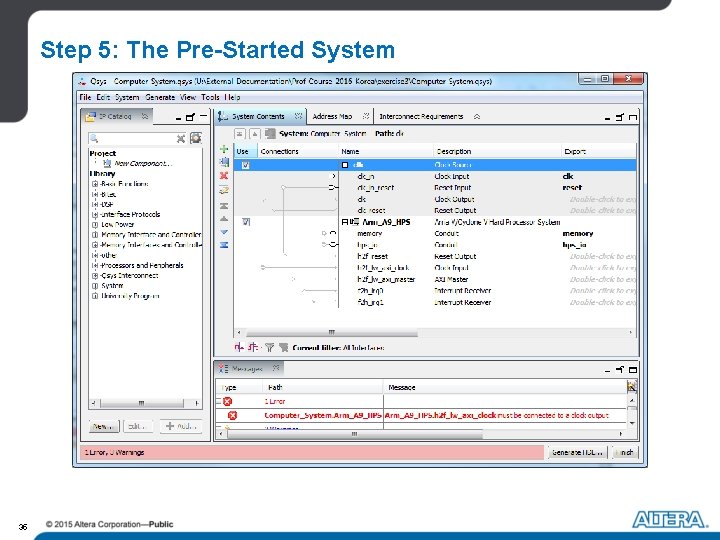This screenshot has width=720, height=540.
Task: Click the system chip icon beside System label
Action: click(x=270, y=134)
